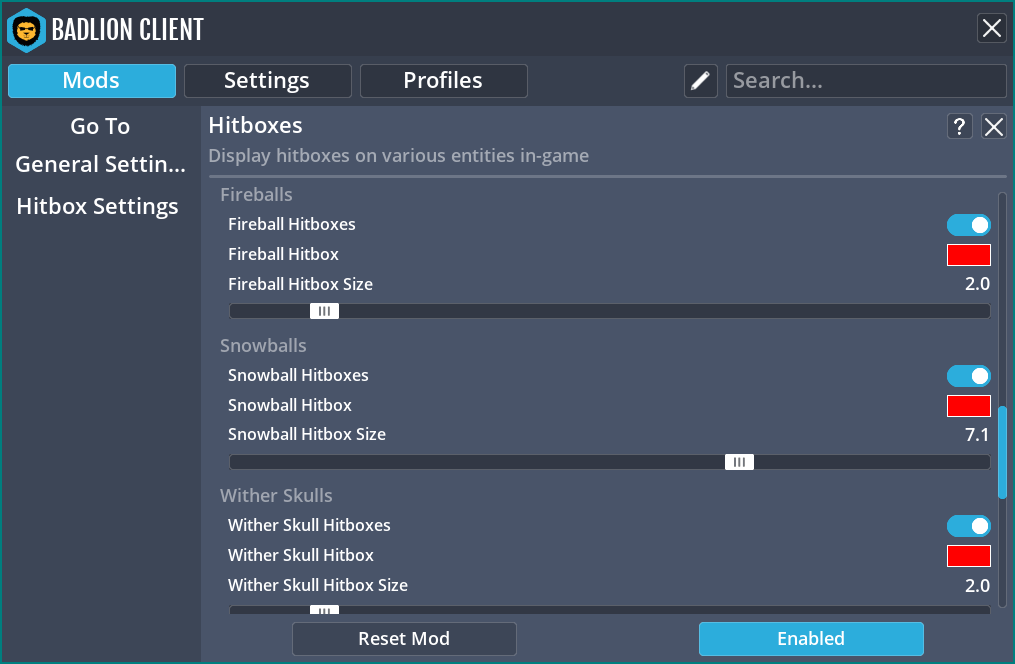This screenshot has height=664, width=1015.
Task: Click the Wither Skull Hitbox Size value 2.0
Action: point(977,586)
